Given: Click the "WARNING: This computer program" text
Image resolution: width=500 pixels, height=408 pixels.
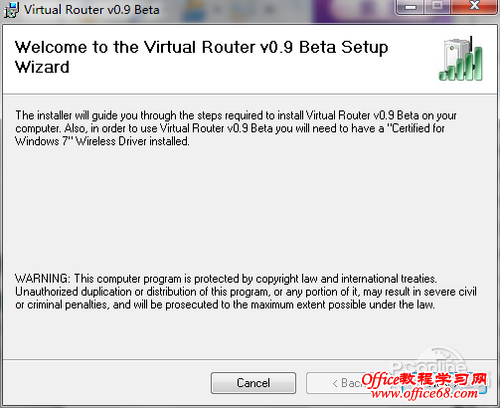Looking at the screenshot, I should (x=246, y=292).
